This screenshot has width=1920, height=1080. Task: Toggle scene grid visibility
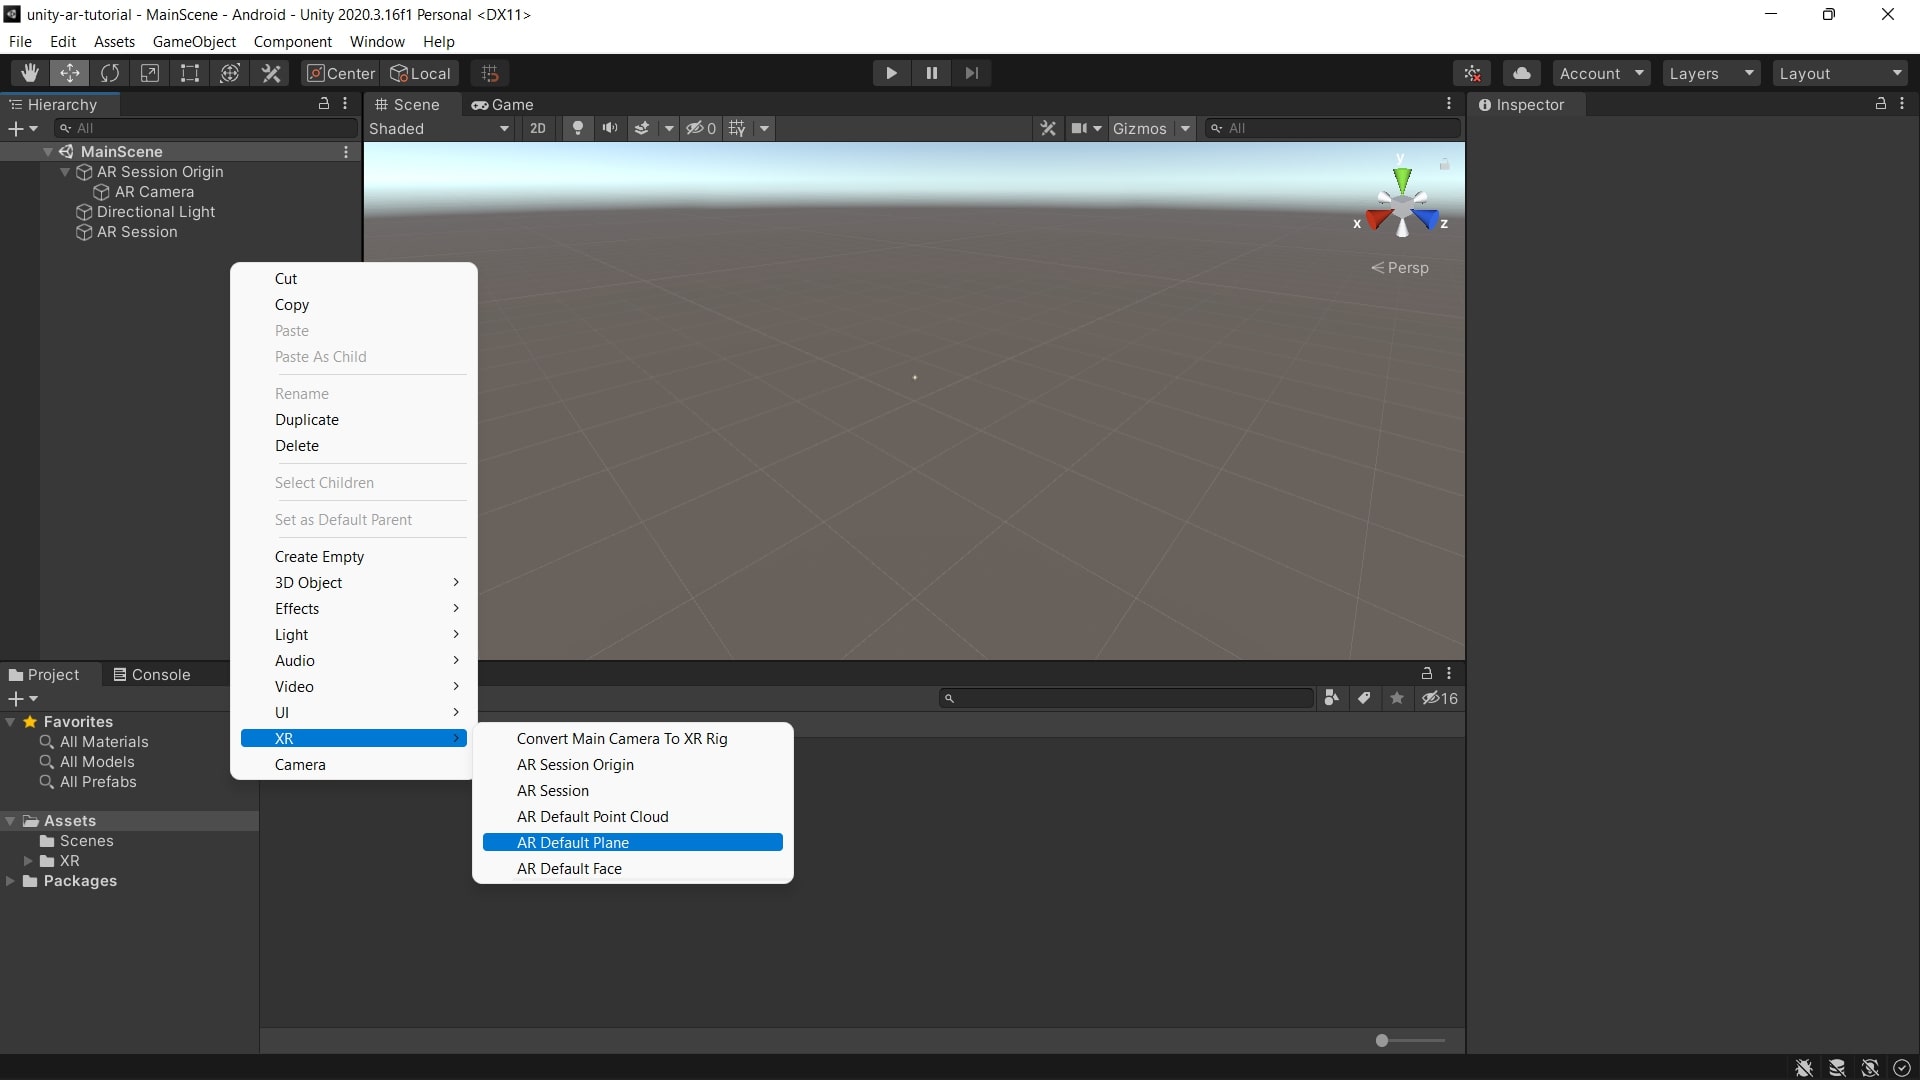737,128
